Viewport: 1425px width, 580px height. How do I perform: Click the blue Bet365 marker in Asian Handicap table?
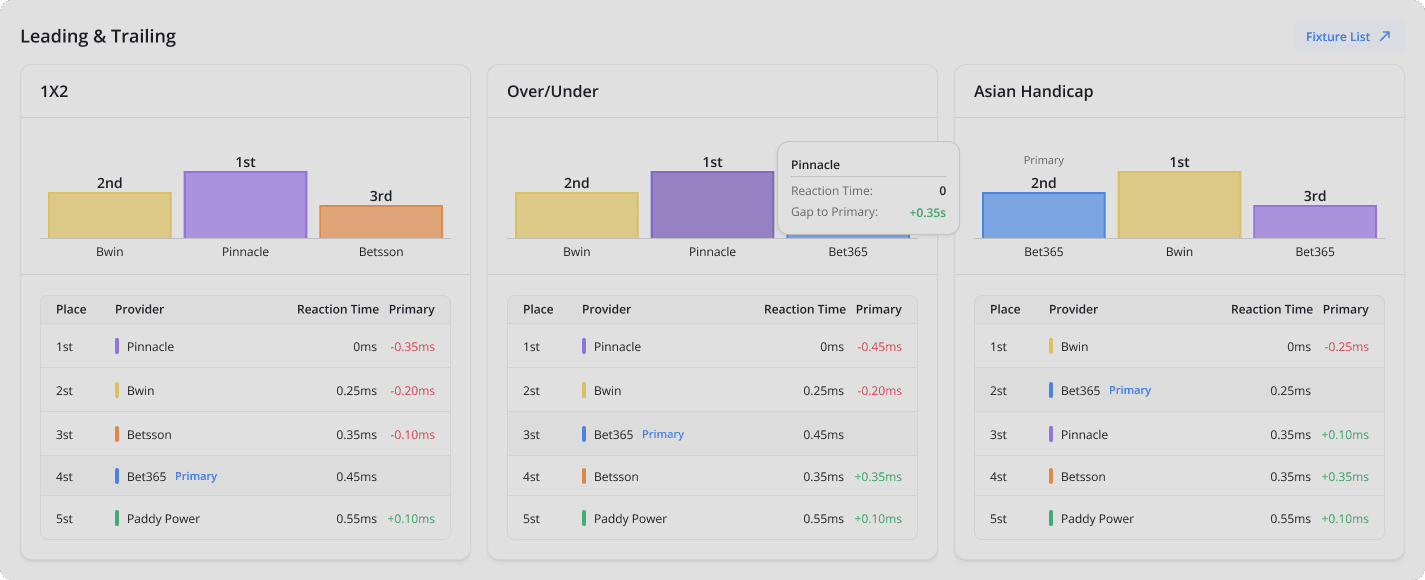pyautogui.click(x=1051, y=390)
